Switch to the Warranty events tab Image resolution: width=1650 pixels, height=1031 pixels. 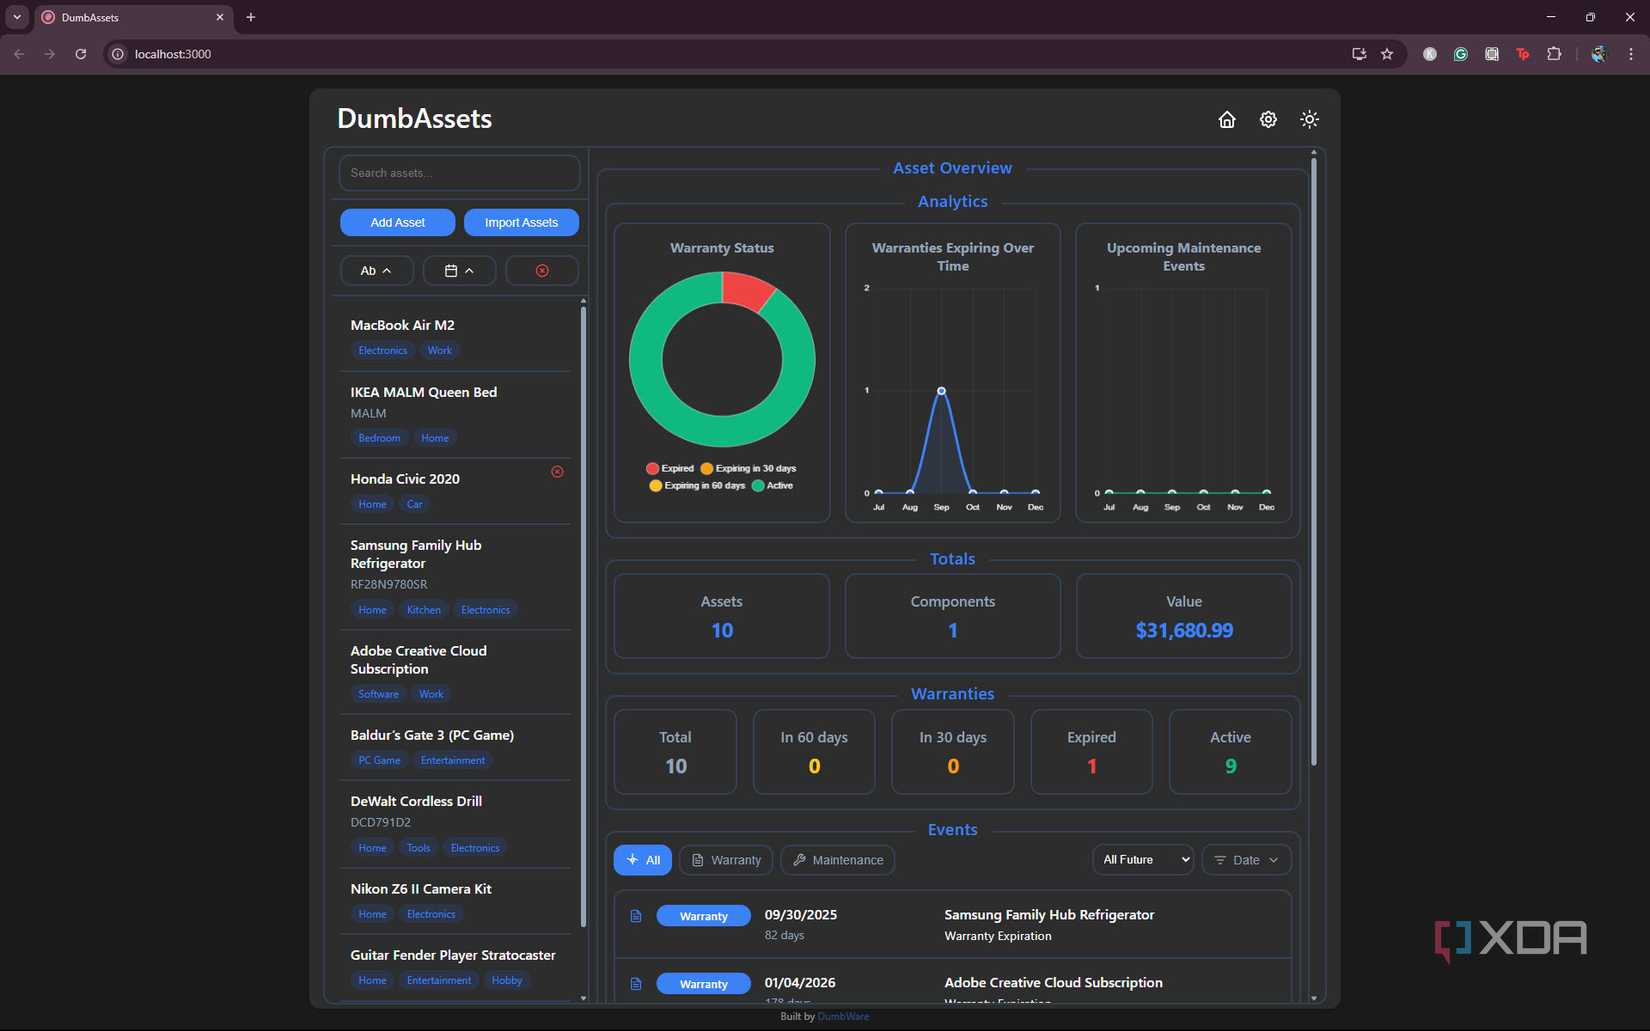click(x=726, y=860)
